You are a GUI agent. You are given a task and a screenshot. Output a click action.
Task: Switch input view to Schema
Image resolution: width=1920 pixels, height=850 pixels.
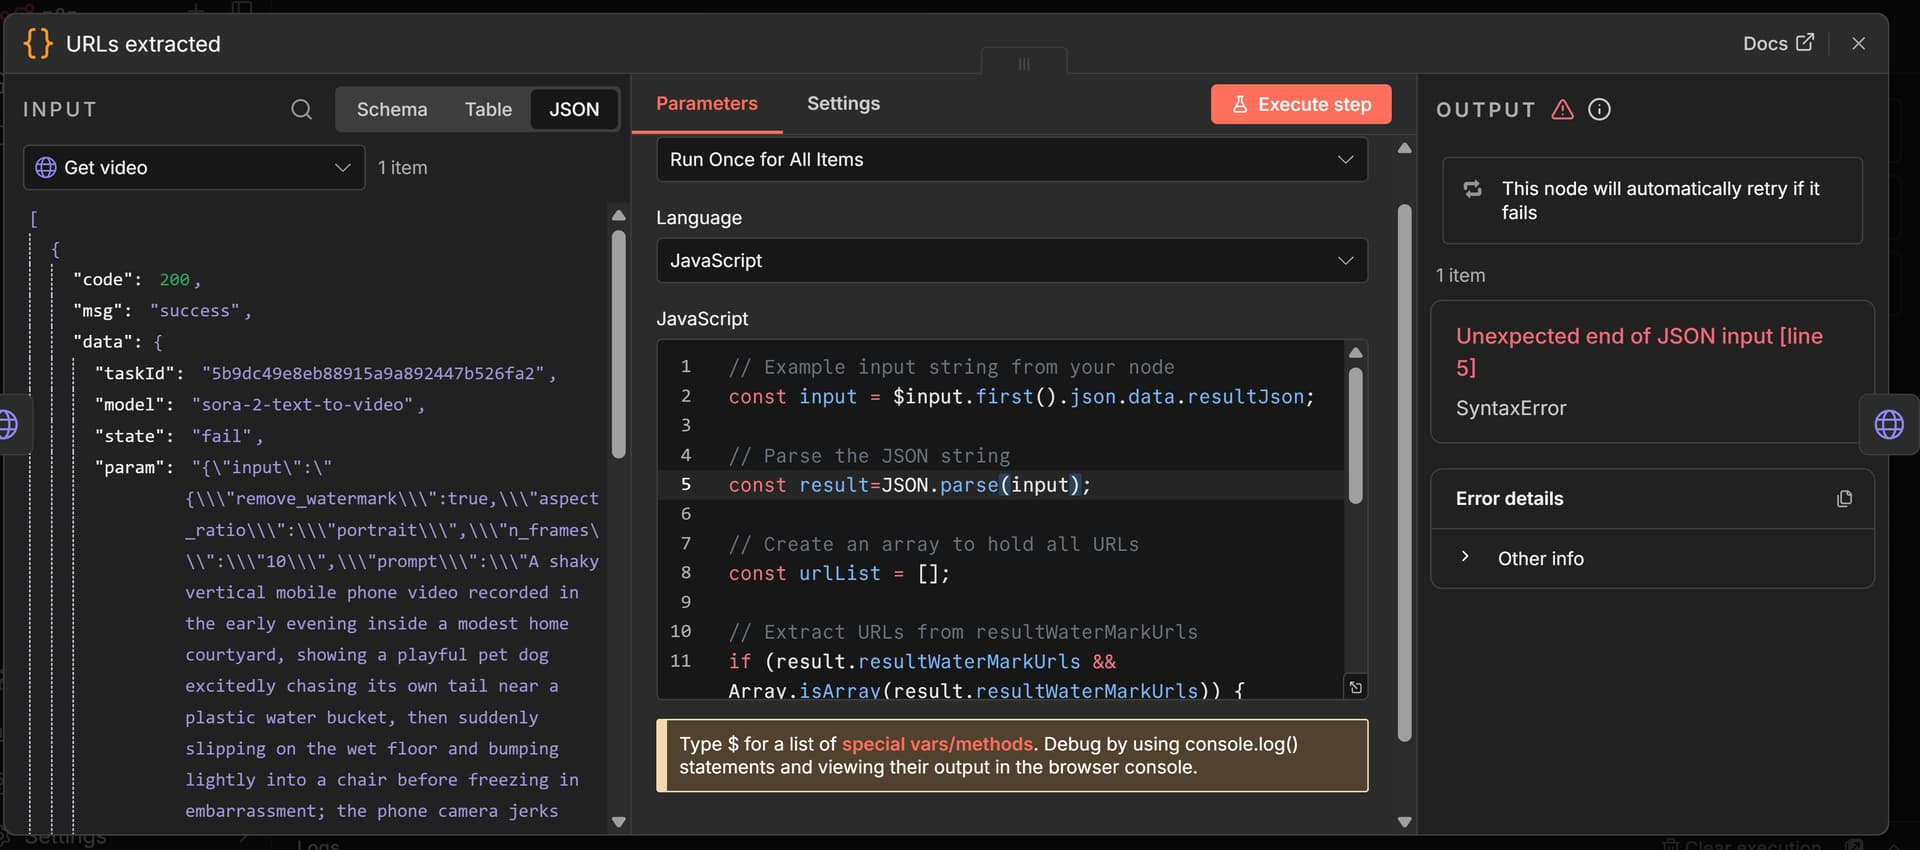391,109
